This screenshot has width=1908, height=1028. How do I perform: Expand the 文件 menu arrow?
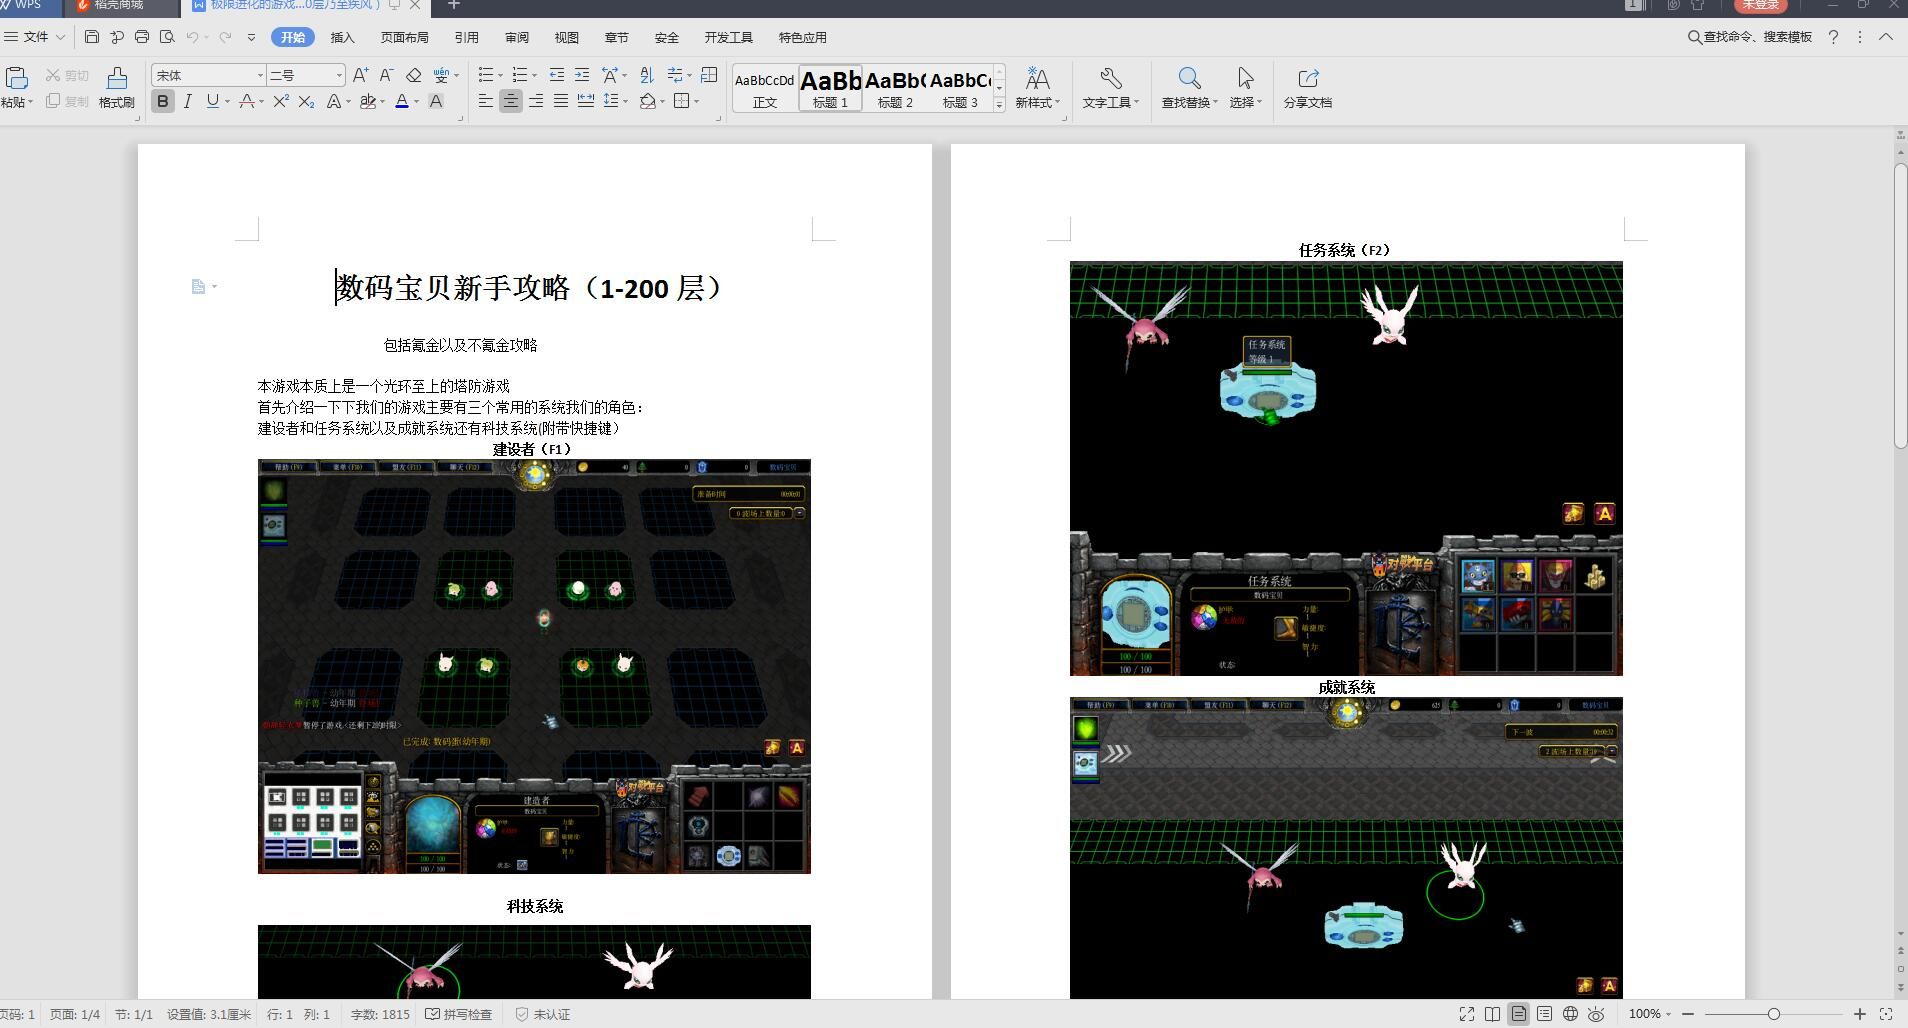60,37
